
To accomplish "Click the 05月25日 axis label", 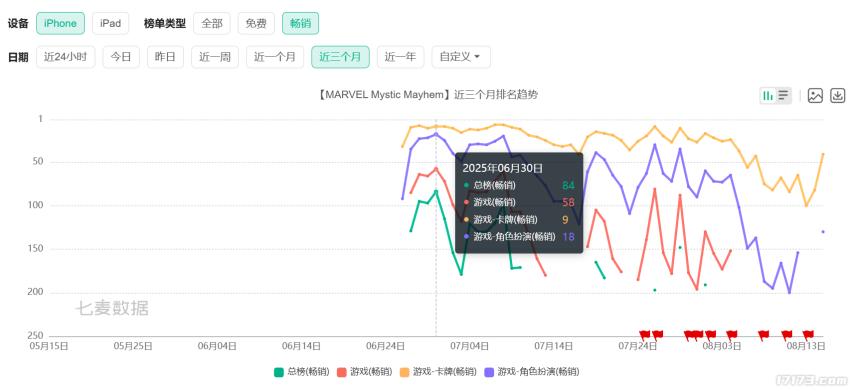I will point(134,346).
